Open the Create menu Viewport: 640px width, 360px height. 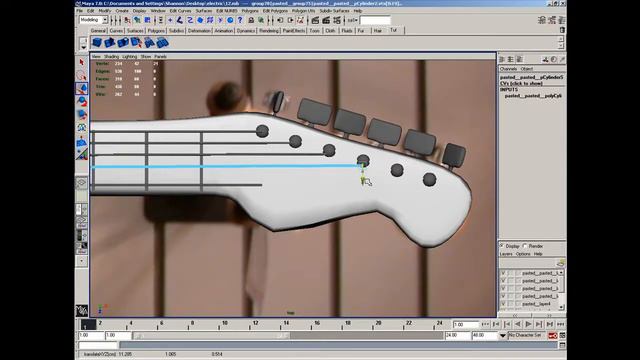122,11
